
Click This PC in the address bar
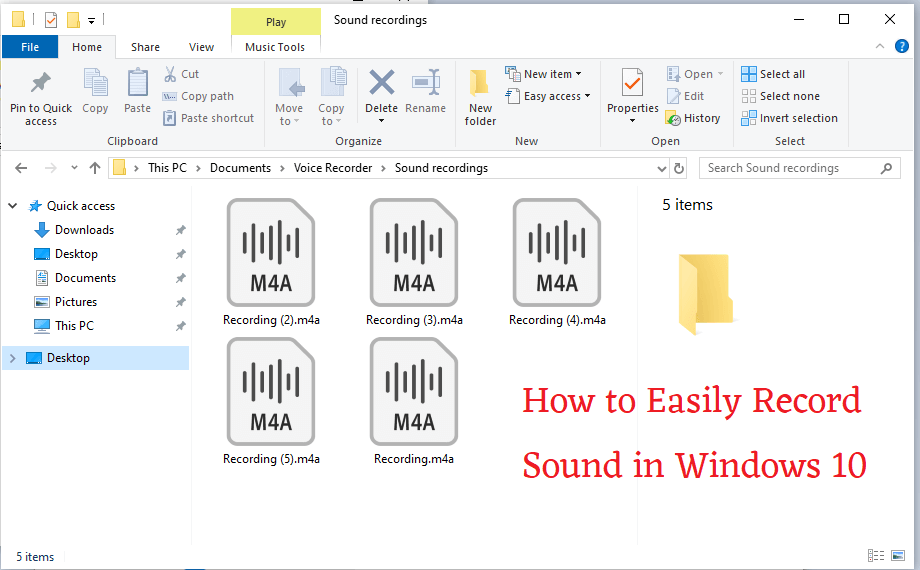[167, 168]
